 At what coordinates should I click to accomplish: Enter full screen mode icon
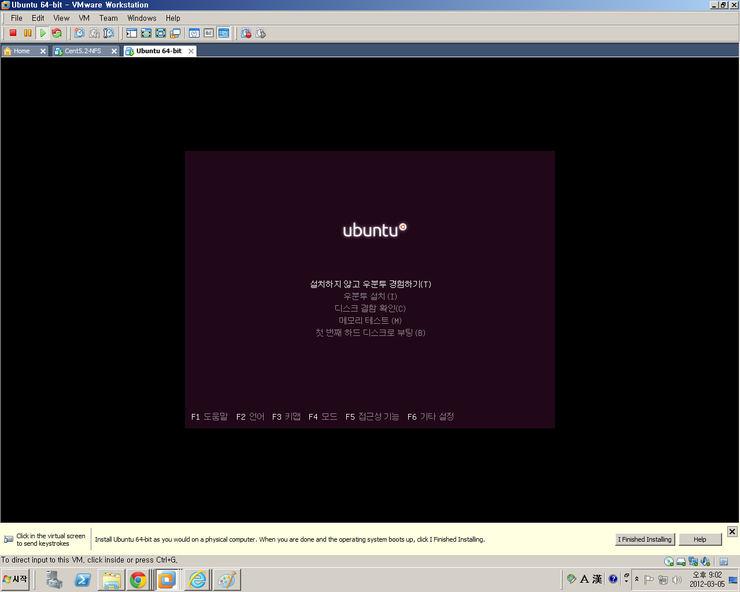[x=146, y=33]
